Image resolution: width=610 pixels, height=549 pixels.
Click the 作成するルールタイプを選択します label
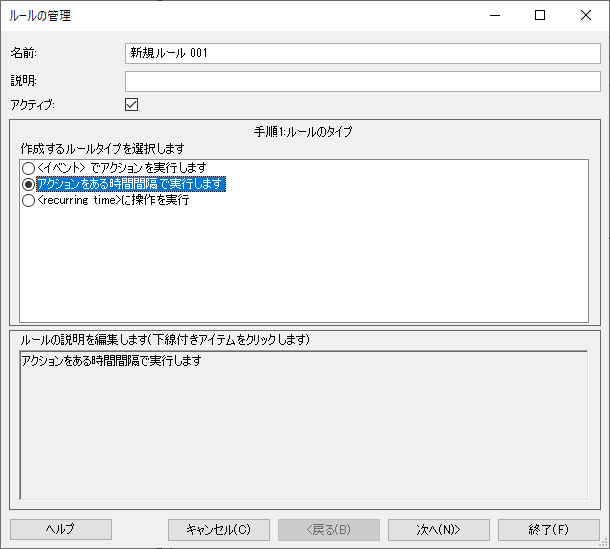point(103,149)
